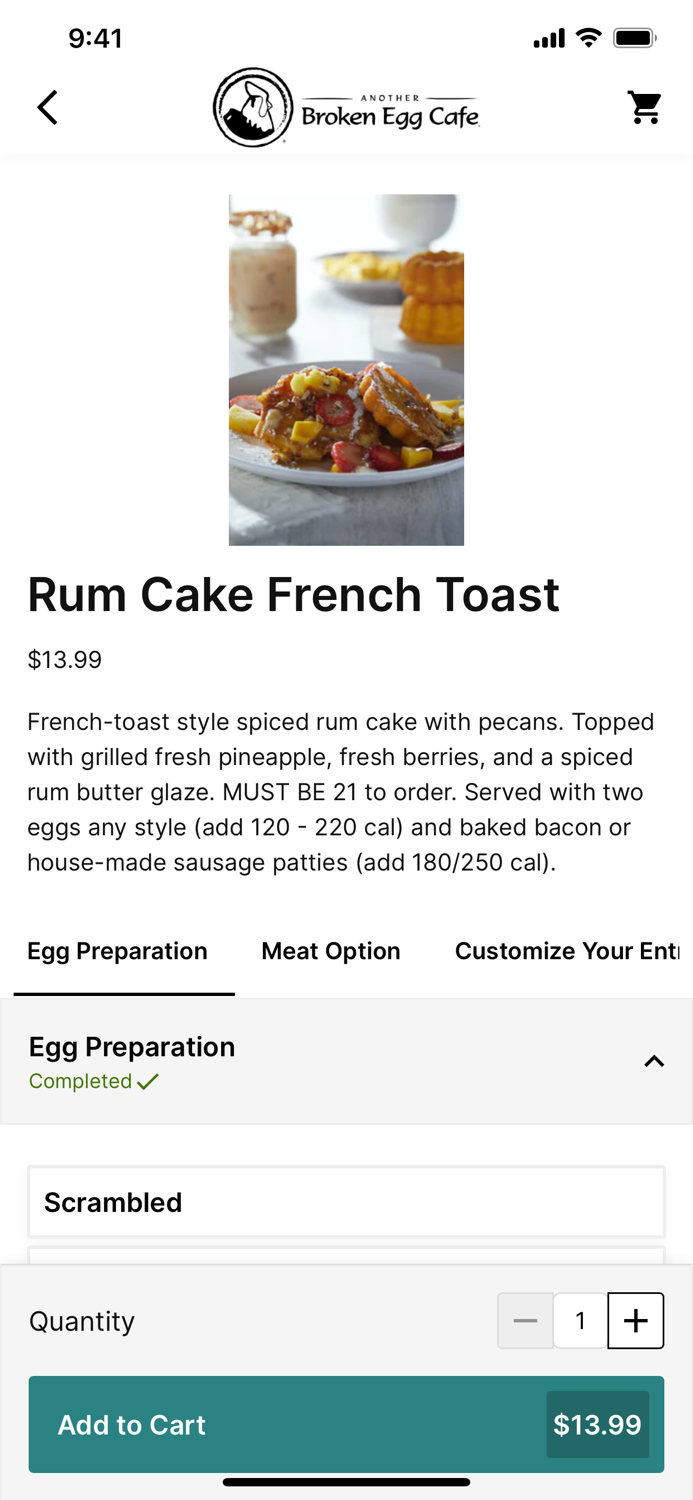
Task: Switch to the Meat Option tab
Action: [331, 951]
